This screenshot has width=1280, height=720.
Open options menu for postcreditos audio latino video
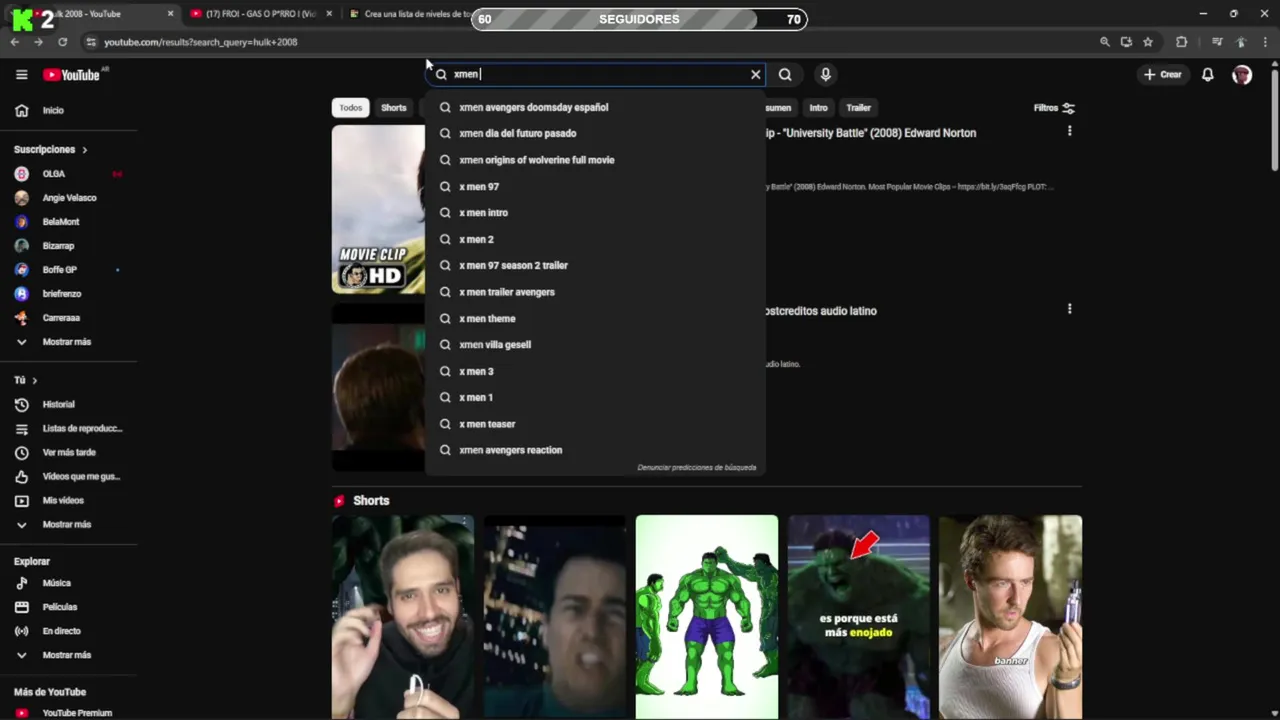(x=1069, y=309)
